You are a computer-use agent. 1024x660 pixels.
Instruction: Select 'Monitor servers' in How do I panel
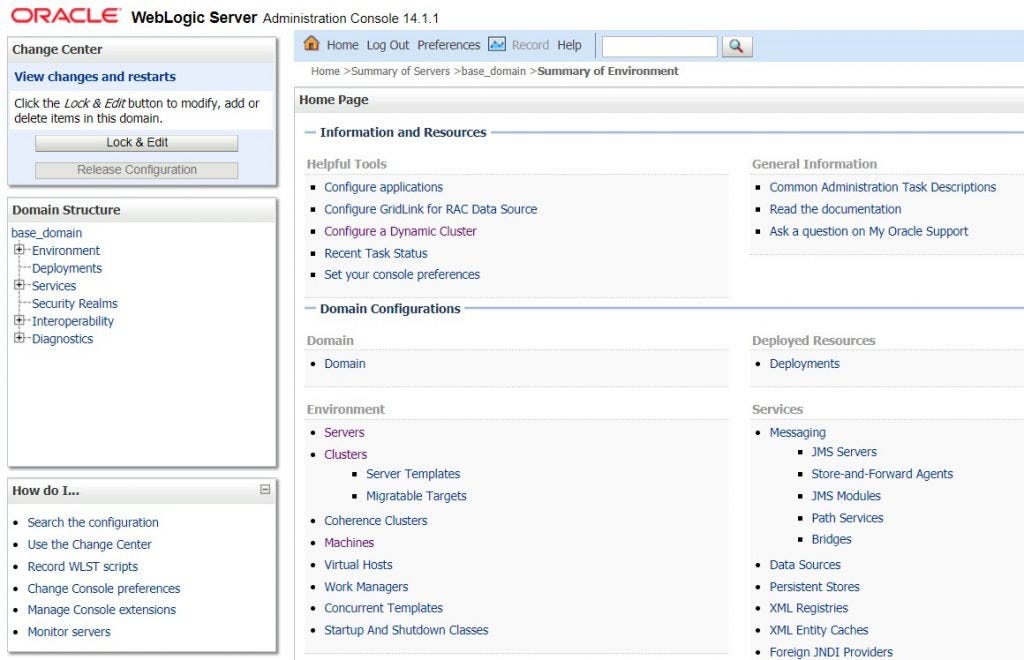(x=68, y=631)
